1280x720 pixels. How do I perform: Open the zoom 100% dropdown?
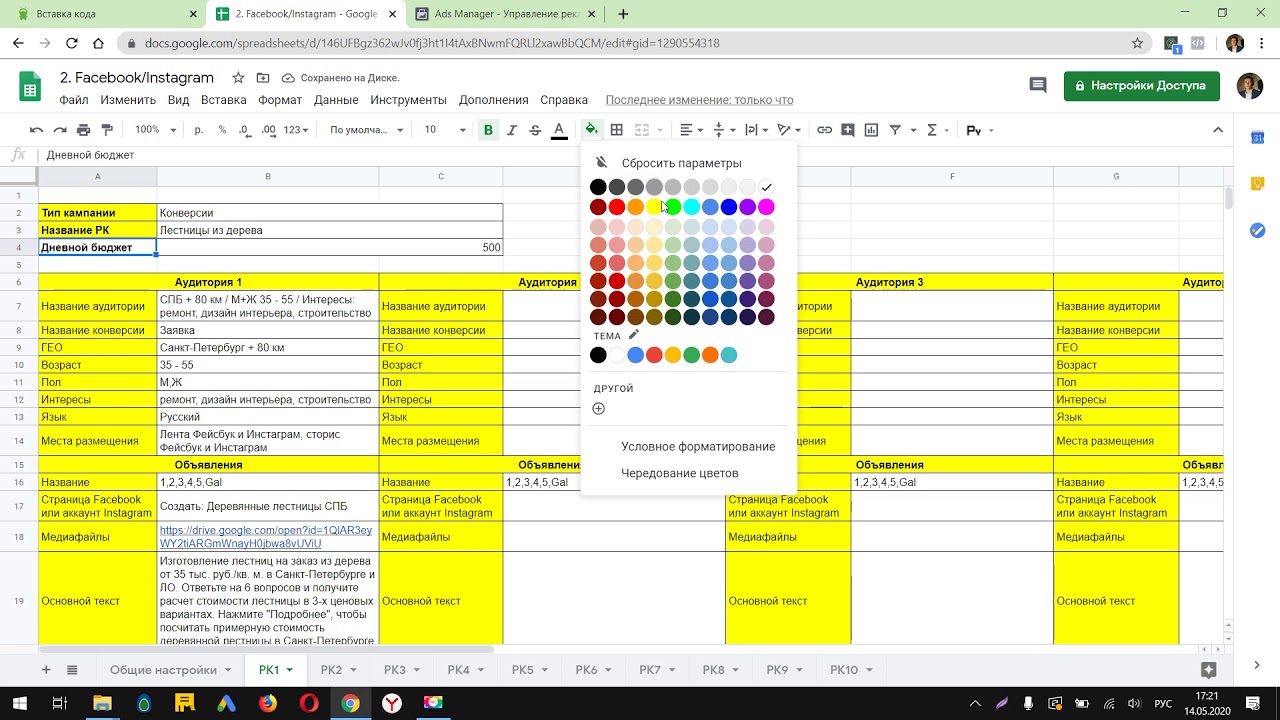(x=155, y=130)
